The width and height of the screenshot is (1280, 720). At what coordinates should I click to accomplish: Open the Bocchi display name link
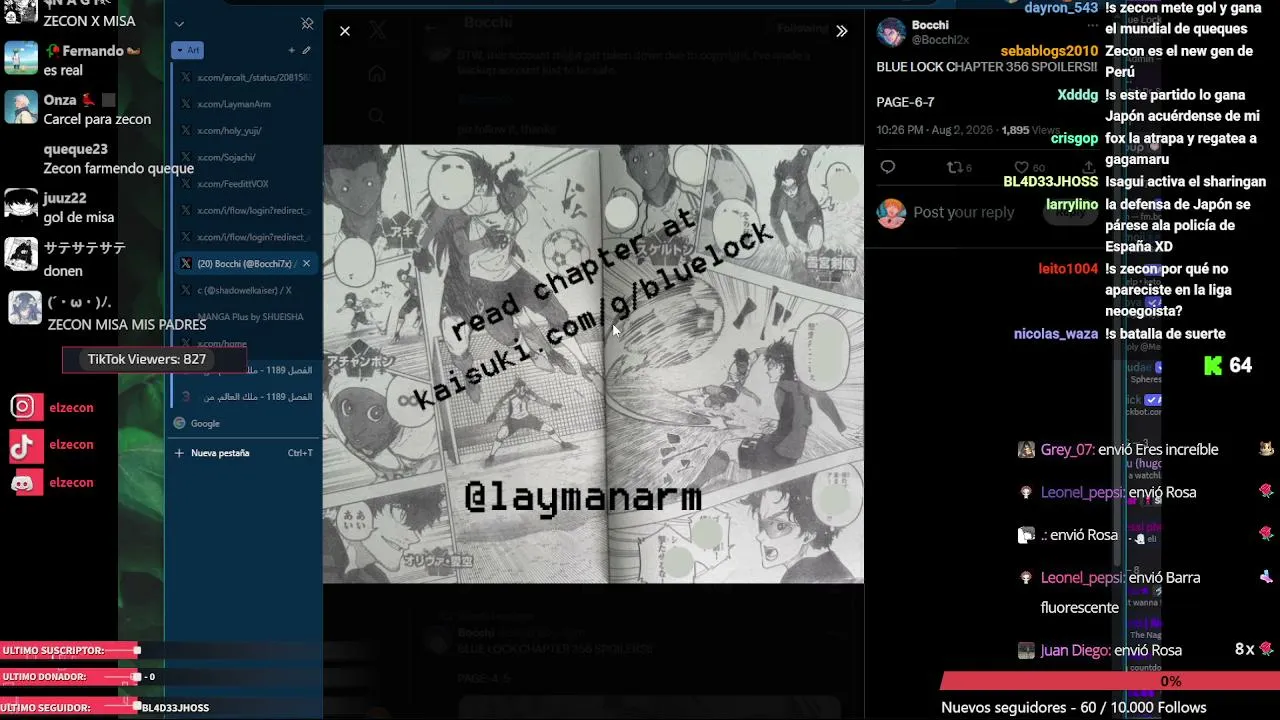coord(930,25)
